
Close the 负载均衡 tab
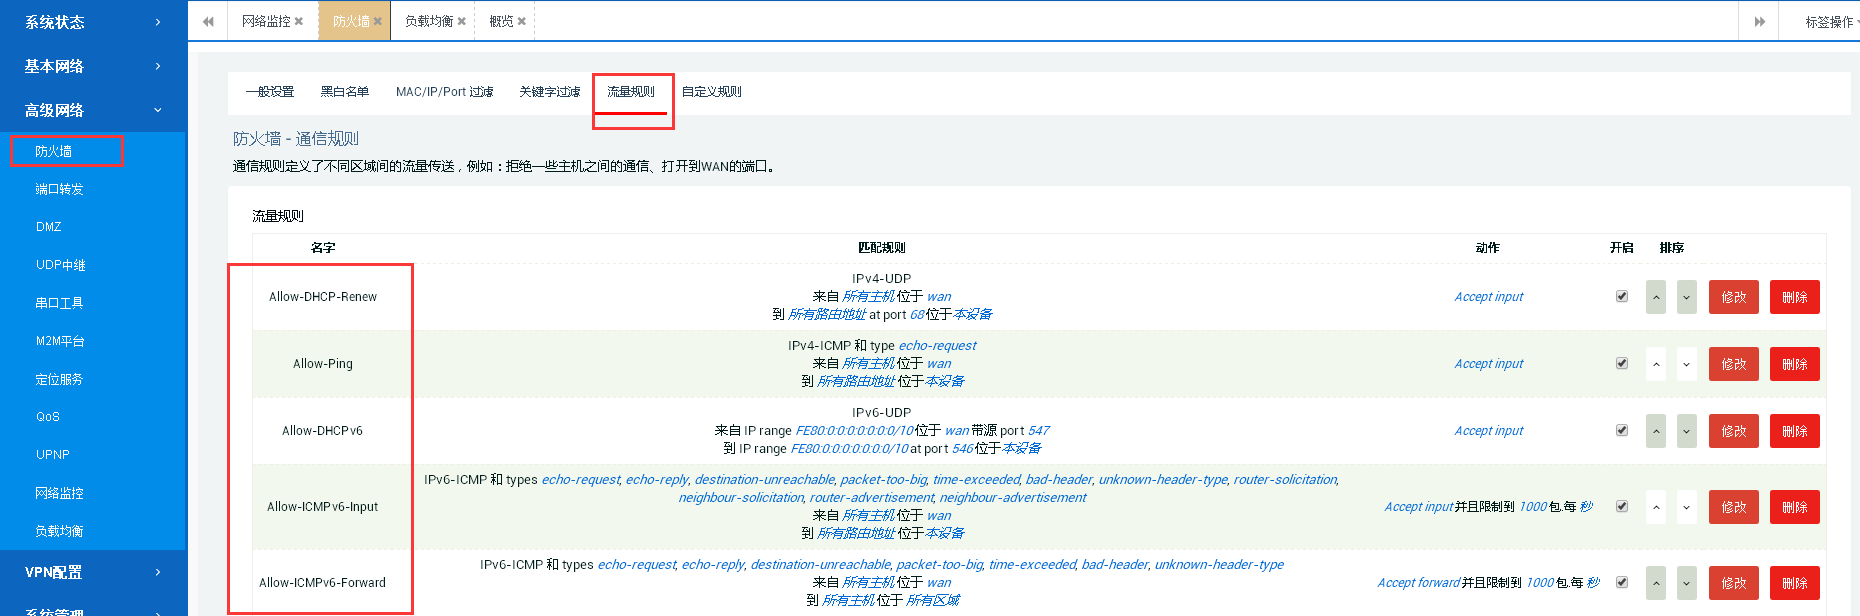tap(462, 21)
